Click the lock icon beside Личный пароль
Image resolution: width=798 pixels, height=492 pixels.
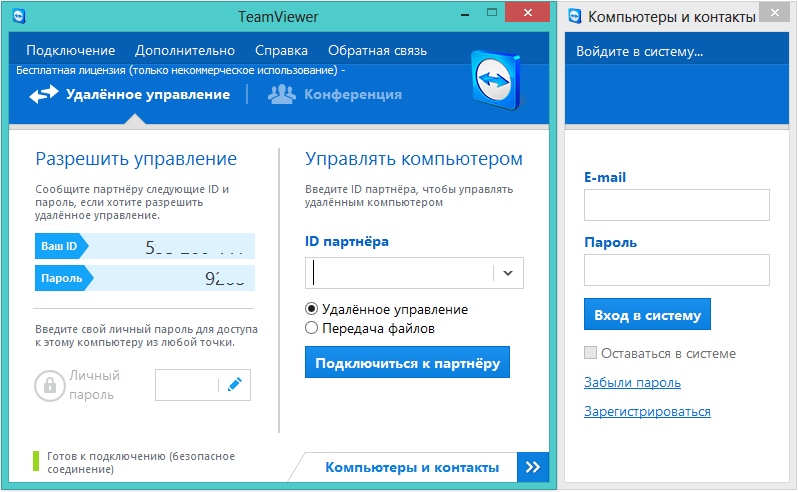point(49,385)
